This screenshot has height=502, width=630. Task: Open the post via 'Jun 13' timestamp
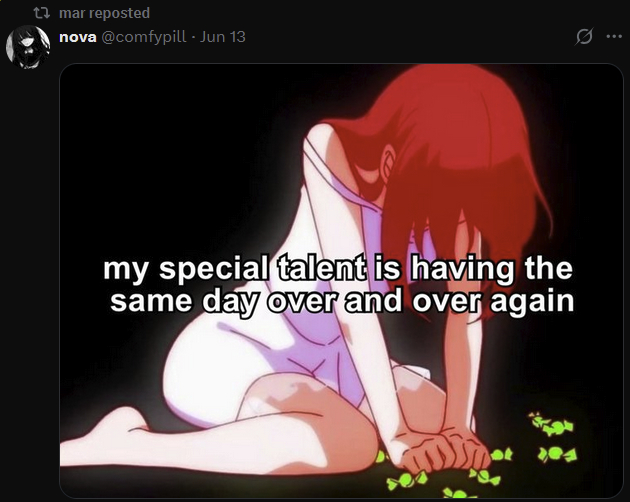(x=223, y=37)
